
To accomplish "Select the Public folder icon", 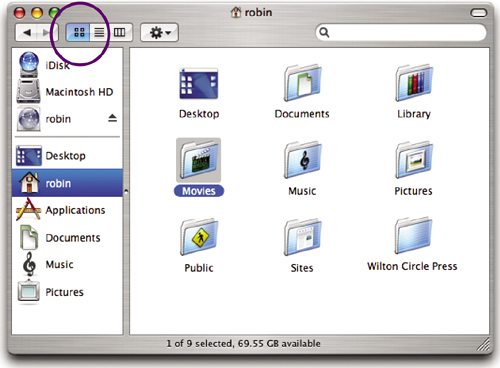I will tap(199, 237).
